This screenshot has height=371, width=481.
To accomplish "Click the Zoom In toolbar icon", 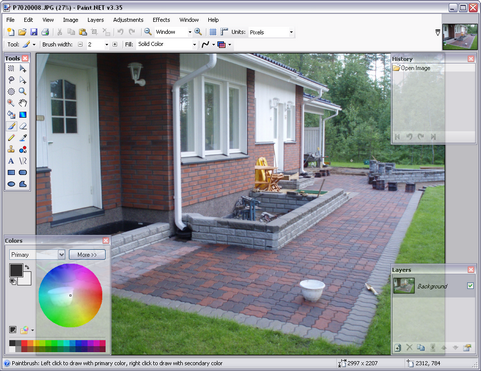I will (198, 32).
